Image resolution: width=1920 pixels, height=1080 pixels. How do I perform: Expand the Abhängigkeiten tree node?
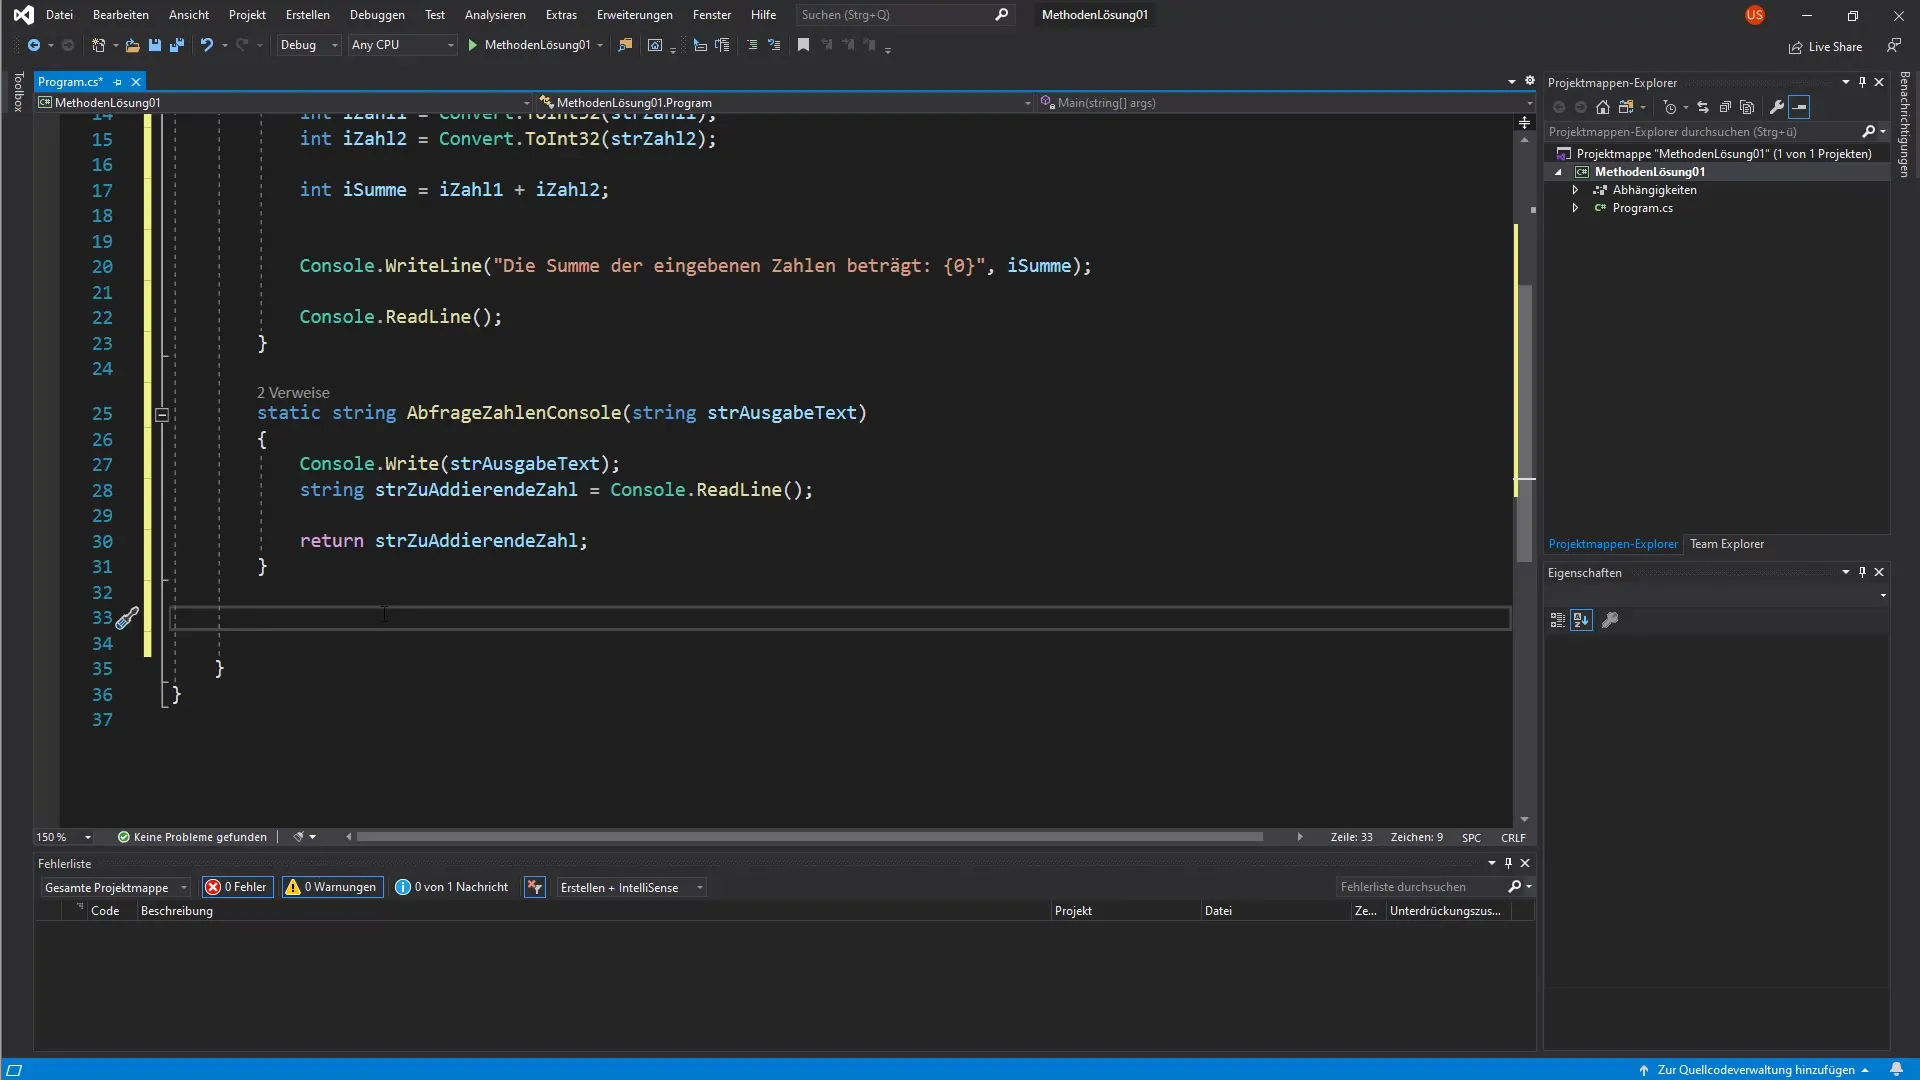point(1576,190)
